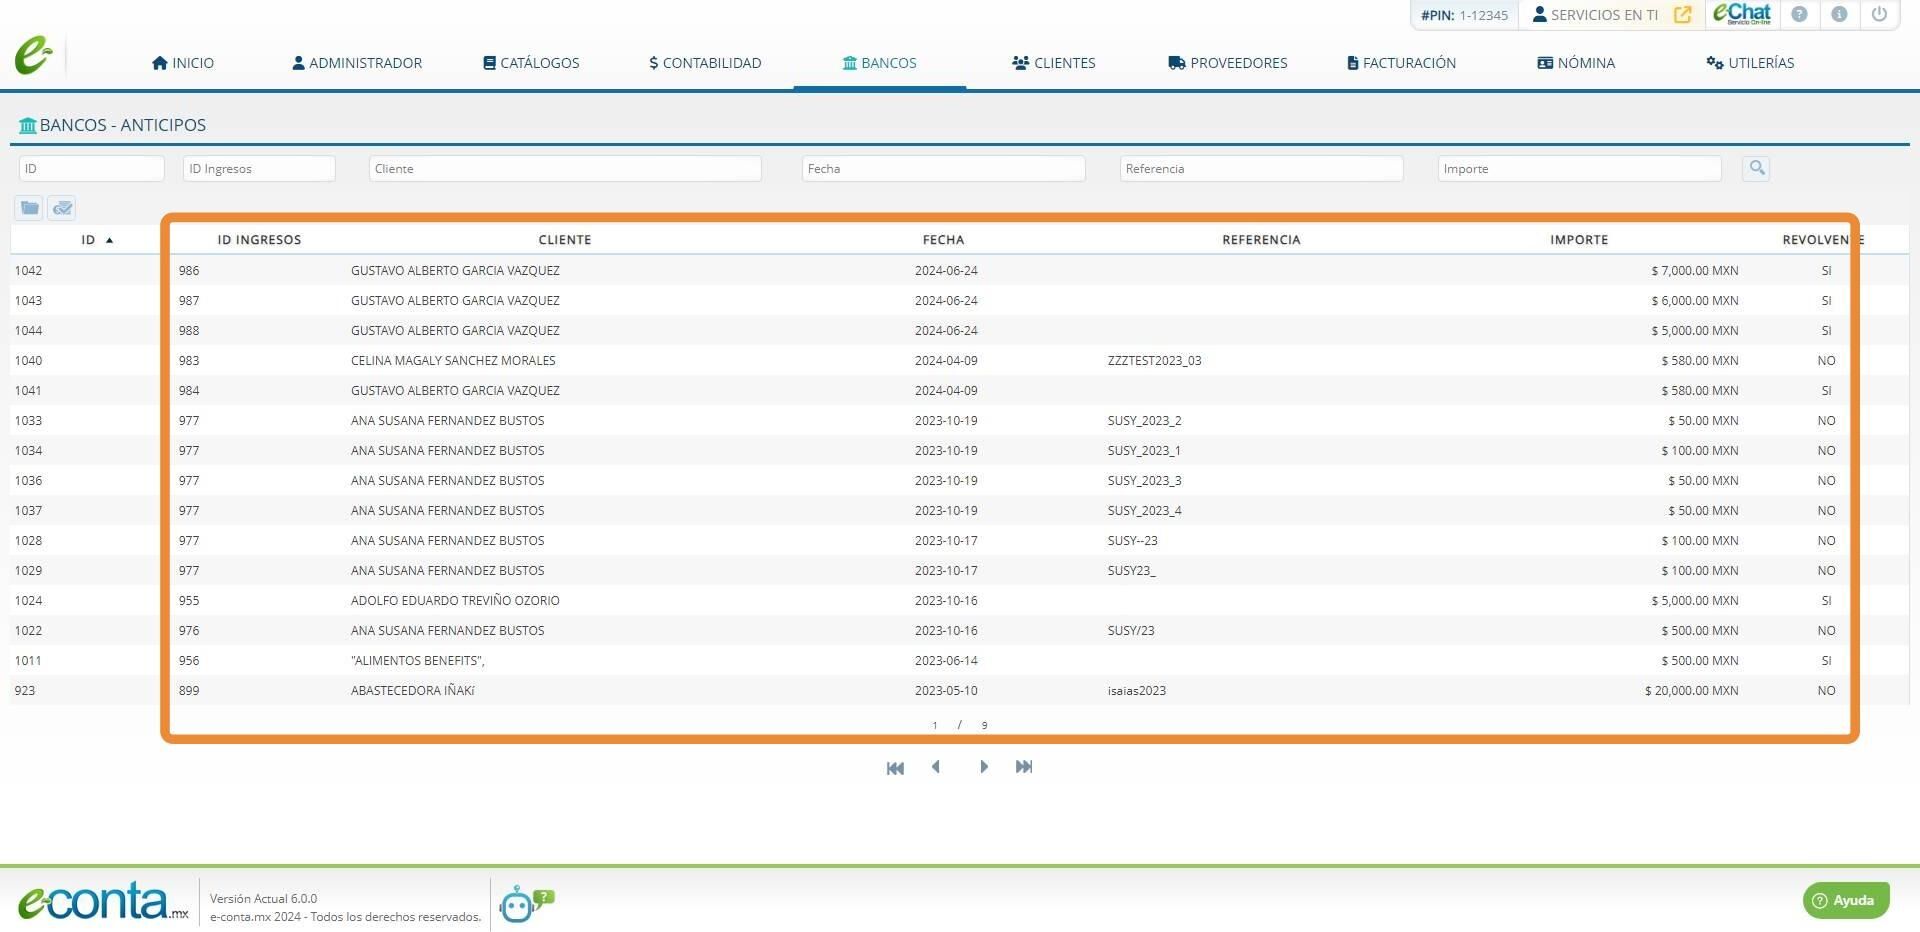
Task: Open the info icon in top bar
Action: [x=1839, y=14]
